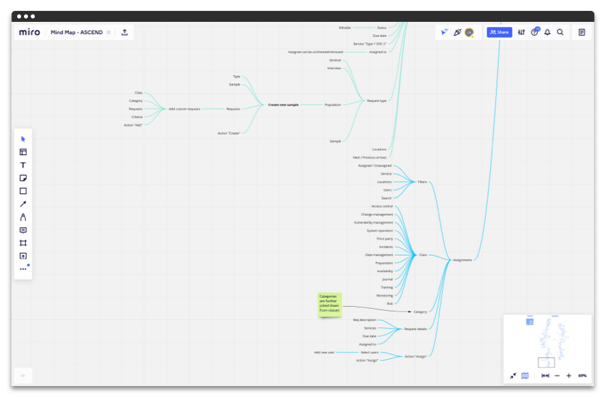Toggle collaborators' cursors visibility
This screenshot has width=606, height=397.
[x=444, y=32]
